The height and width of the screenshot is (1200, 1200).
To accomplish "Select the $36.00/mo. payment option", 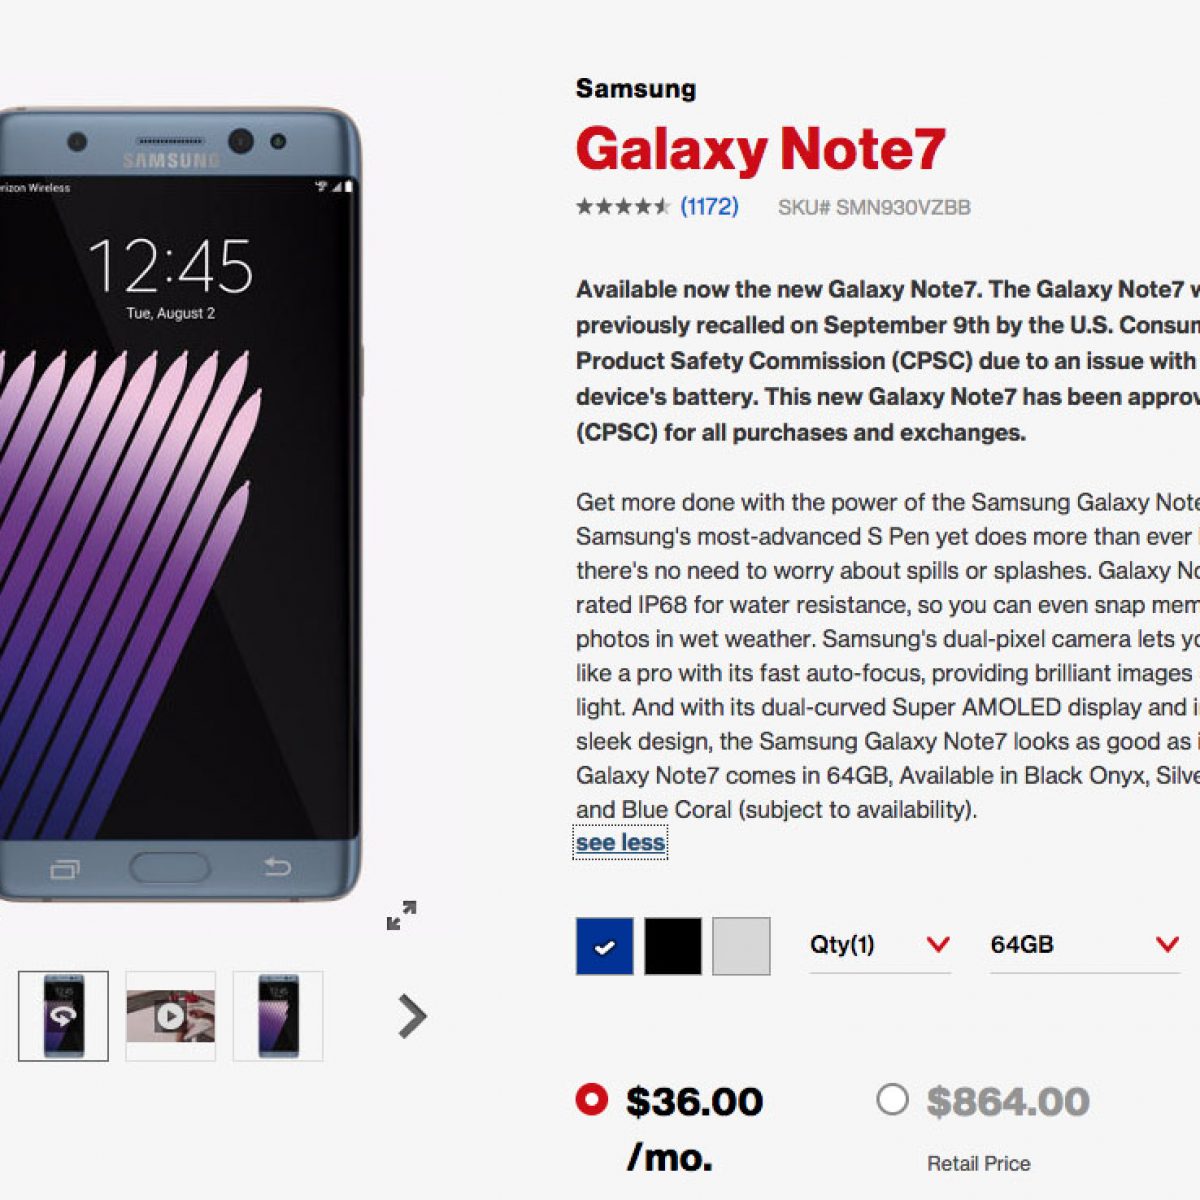I will click(591, 1100).
